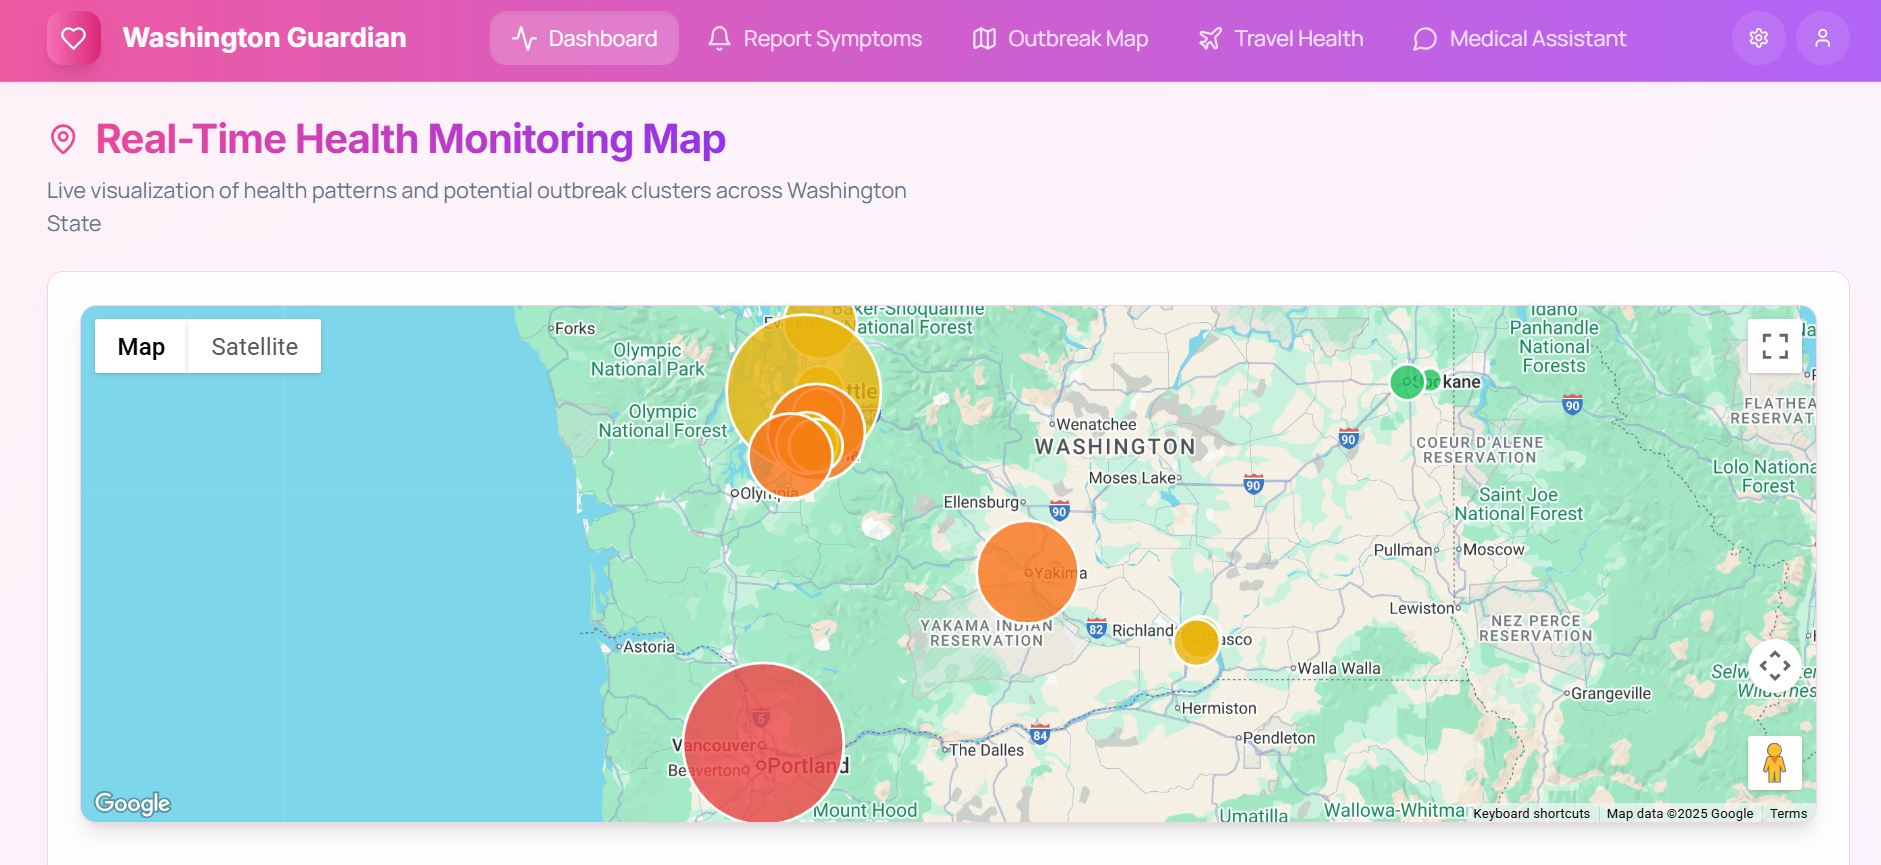Click The Dalles map label
1881x865 pixels.
point(986,750)
